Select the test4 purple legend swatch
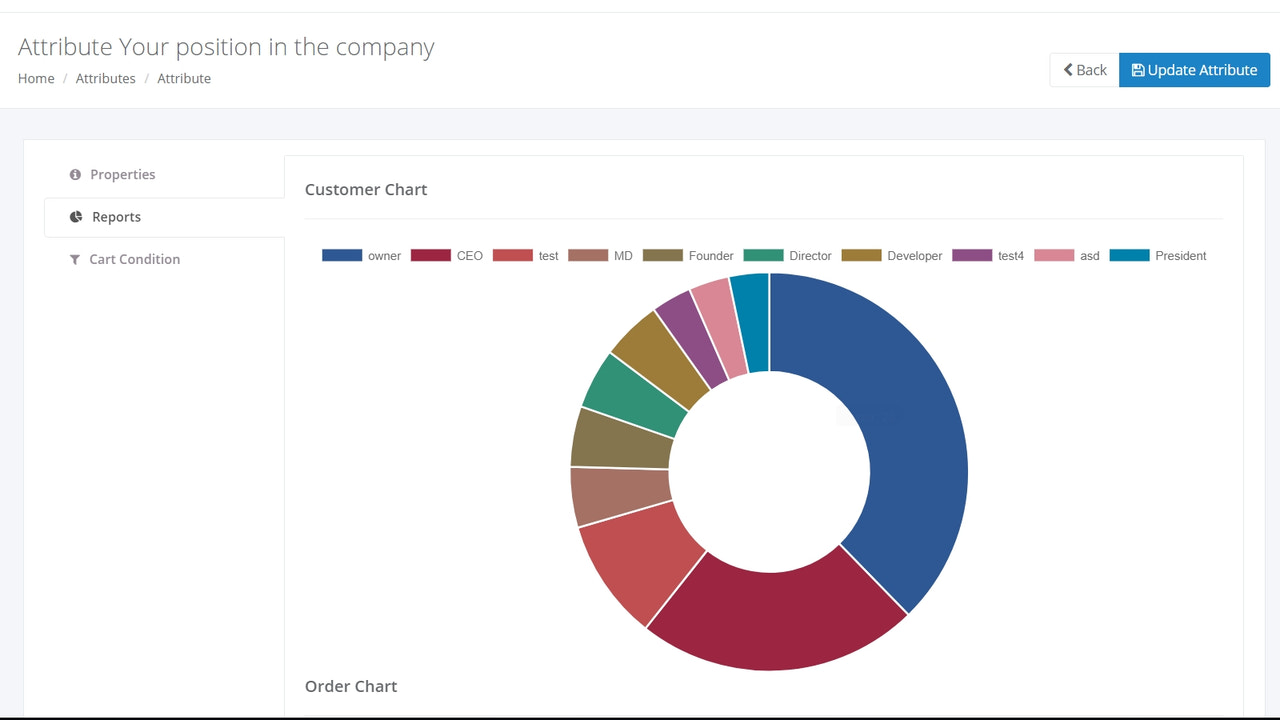Screen dimensions: 1280x720 [971, 255]
